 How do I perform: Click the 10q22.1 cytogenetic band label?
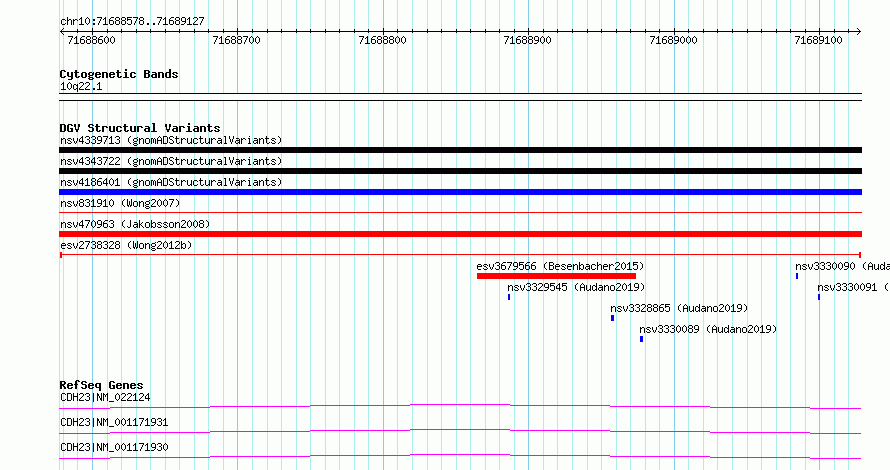(x=81, y=86)
